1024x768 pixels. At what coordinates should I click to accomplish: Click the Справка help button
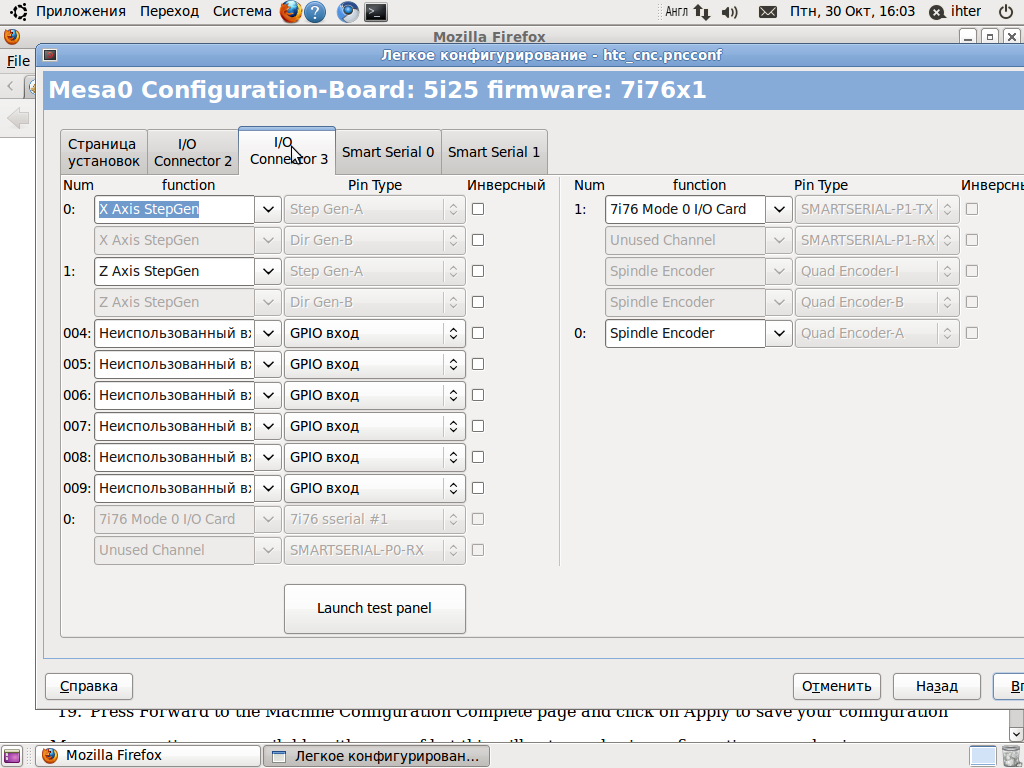click(89, 686)
